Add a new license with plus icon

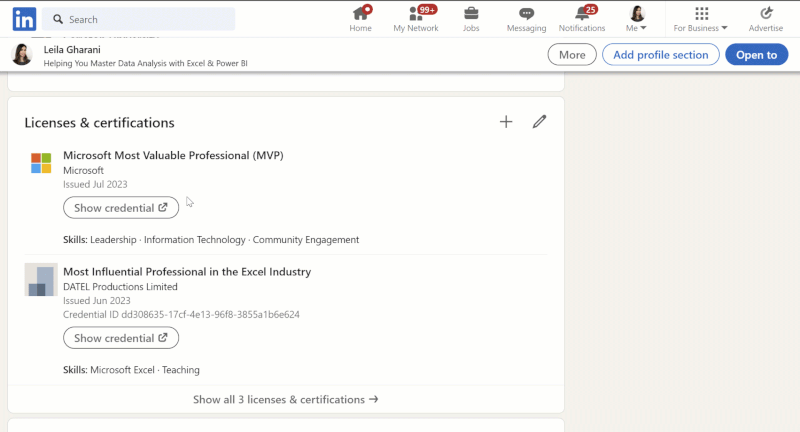506,122
